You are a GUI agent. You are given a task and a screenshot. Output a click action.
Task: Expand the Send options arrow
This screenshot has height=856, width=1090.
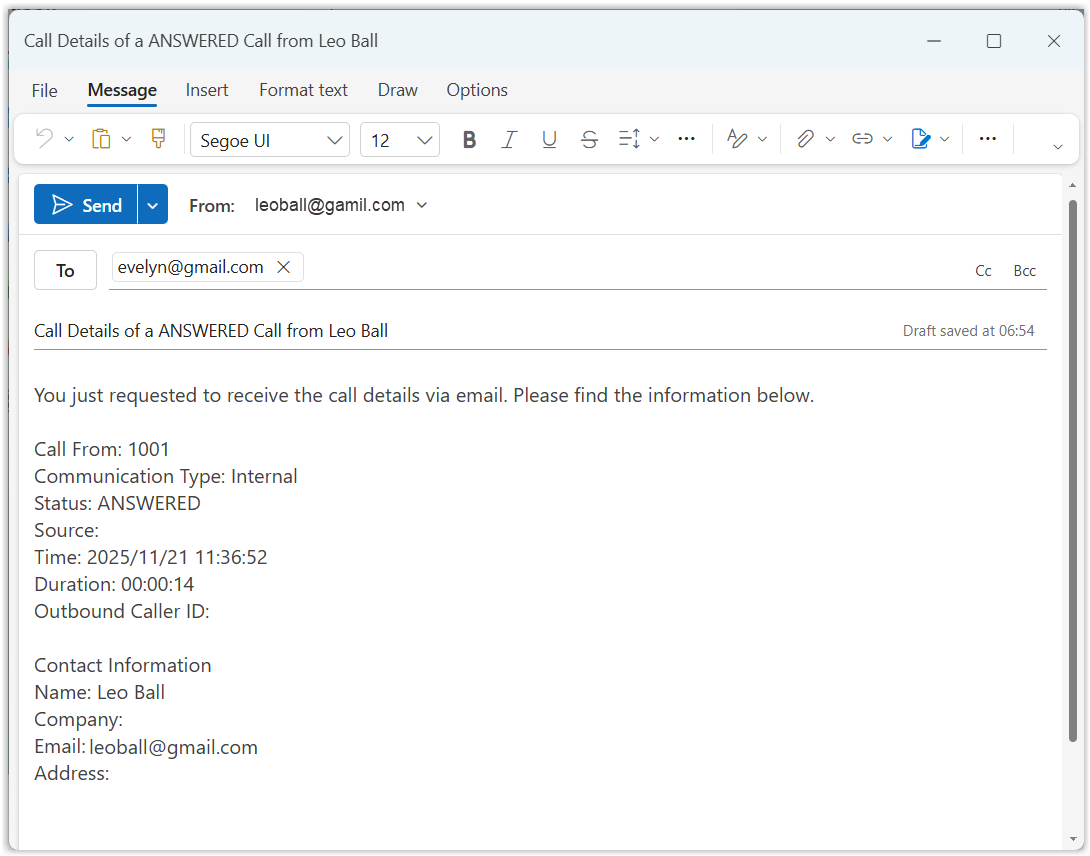(152, 205)
